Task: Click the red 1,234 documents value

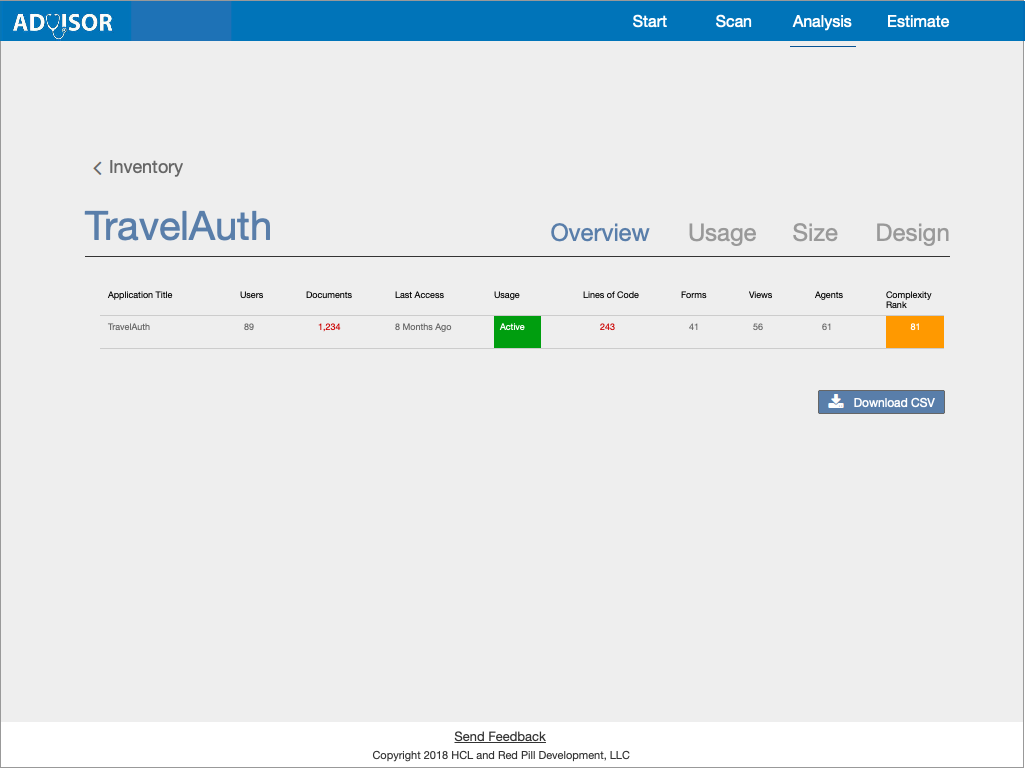Action: click(x=329, y=327)
